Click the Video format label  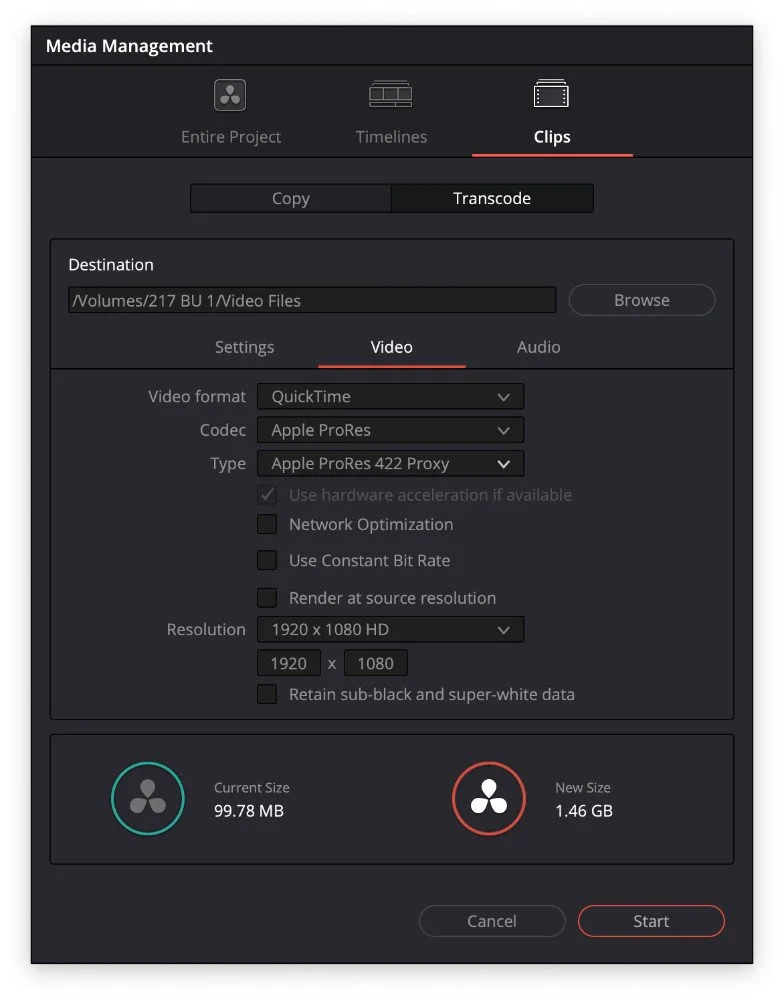pyautogui.click(x=196, y=397)
